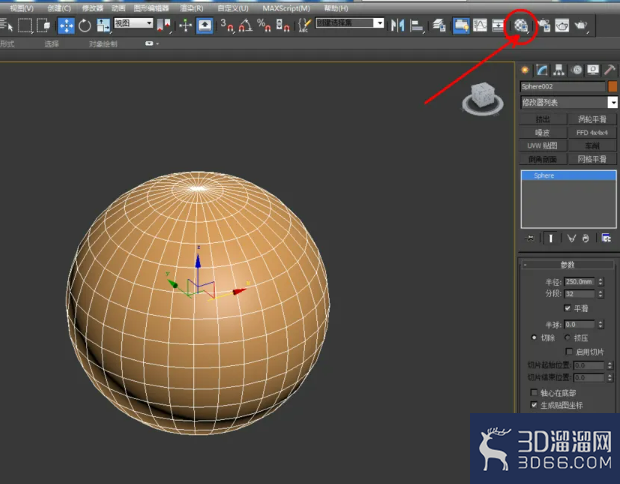620x484 pixels.
Task: Select the Rotate tool
Action: pyautogui.click(x=85, y=26)
